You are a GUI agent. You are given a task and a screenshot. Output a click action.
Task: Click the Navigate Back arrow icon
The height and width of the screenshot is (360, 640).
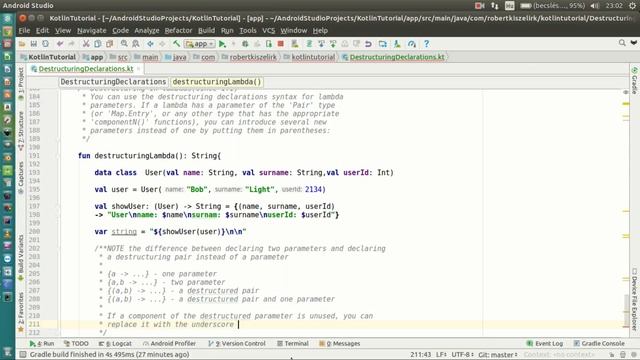click(x=150, y=44)
